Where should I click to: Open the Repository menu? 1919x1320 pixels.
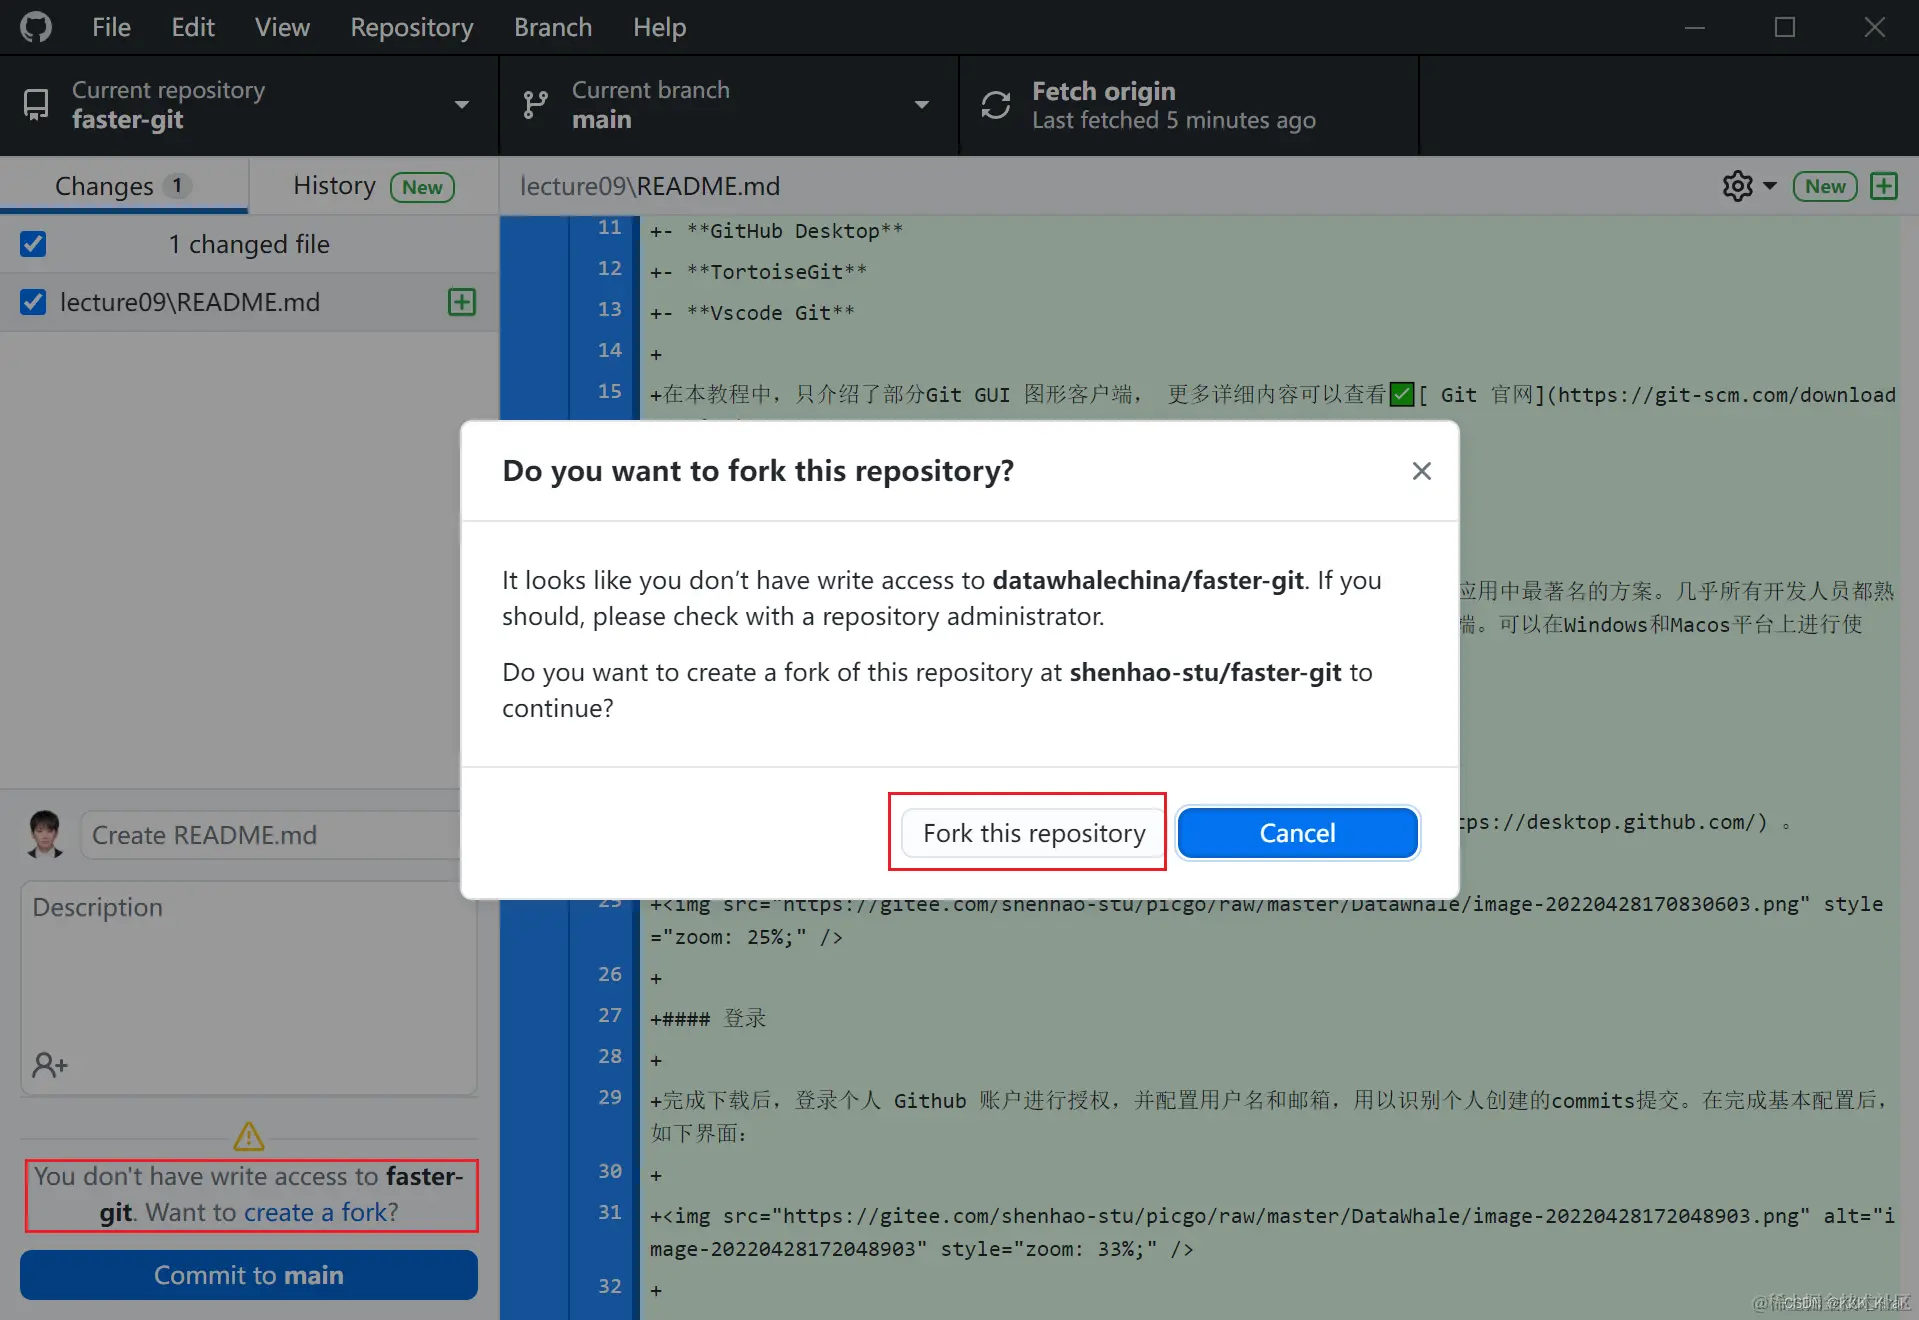412,27
